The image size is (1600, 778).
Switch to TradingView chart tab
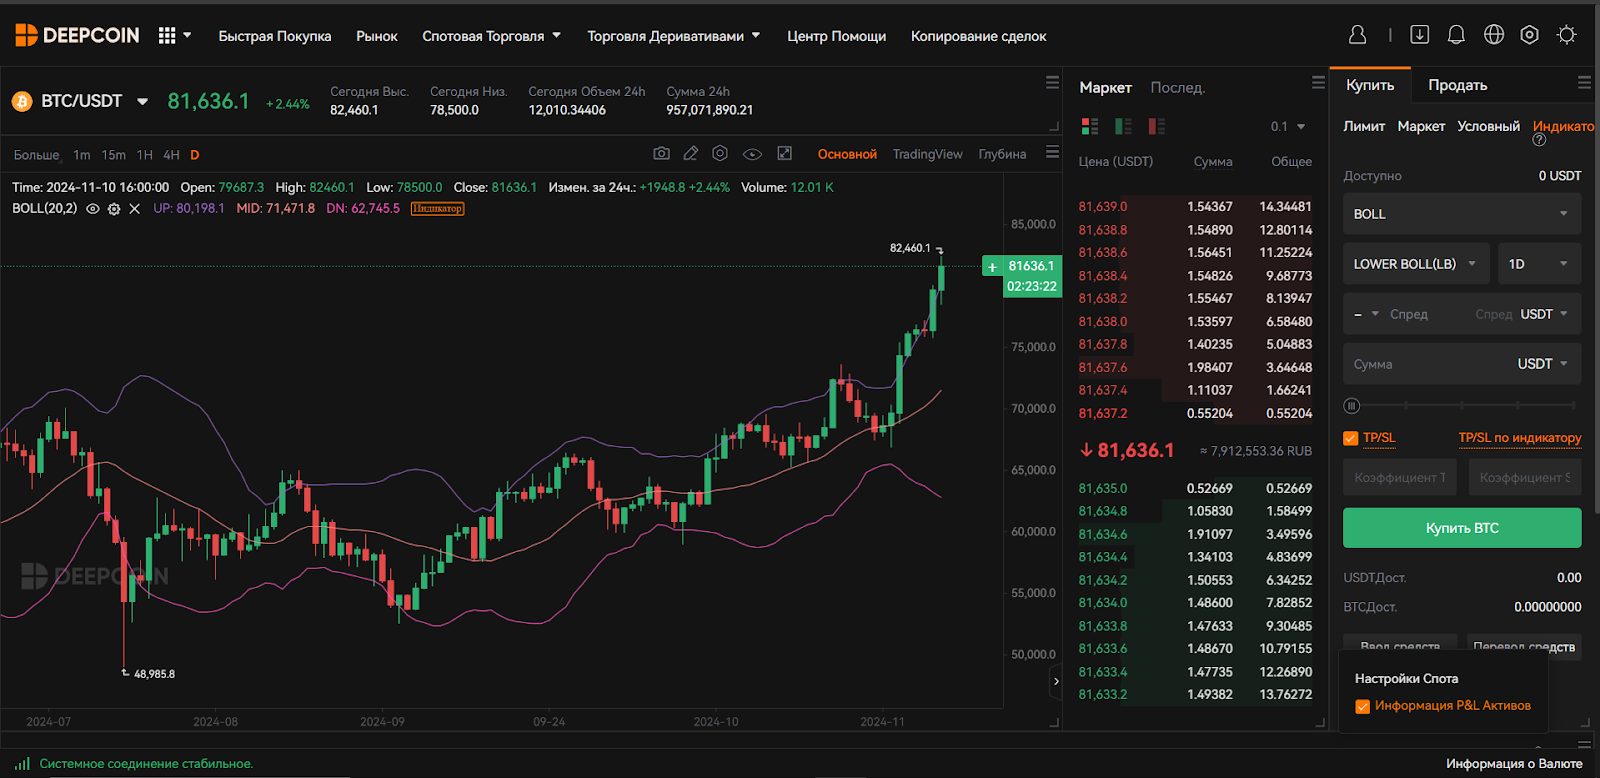(927, 154)
